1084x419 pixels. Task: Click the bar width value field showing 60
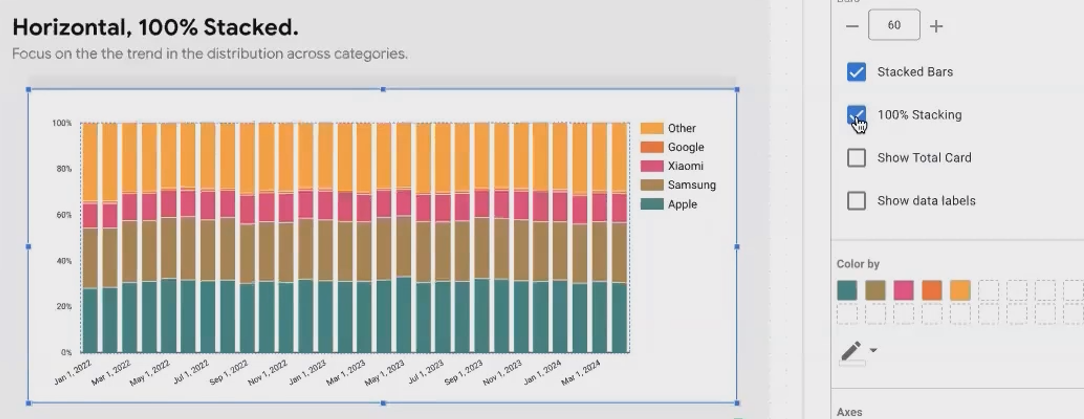click(894, 25)
